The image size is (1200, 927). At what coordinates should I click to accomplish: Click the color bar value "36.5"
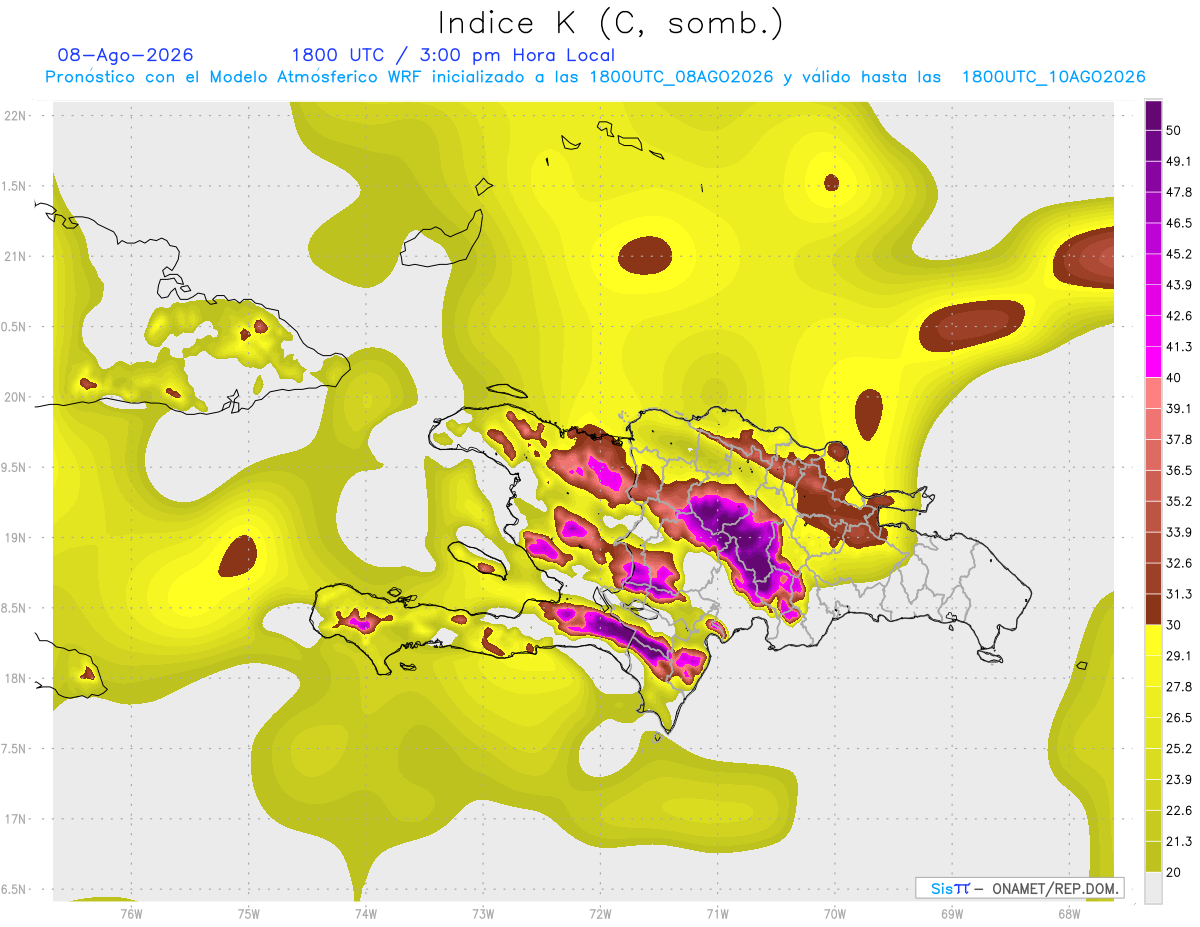pos(1179,470)
